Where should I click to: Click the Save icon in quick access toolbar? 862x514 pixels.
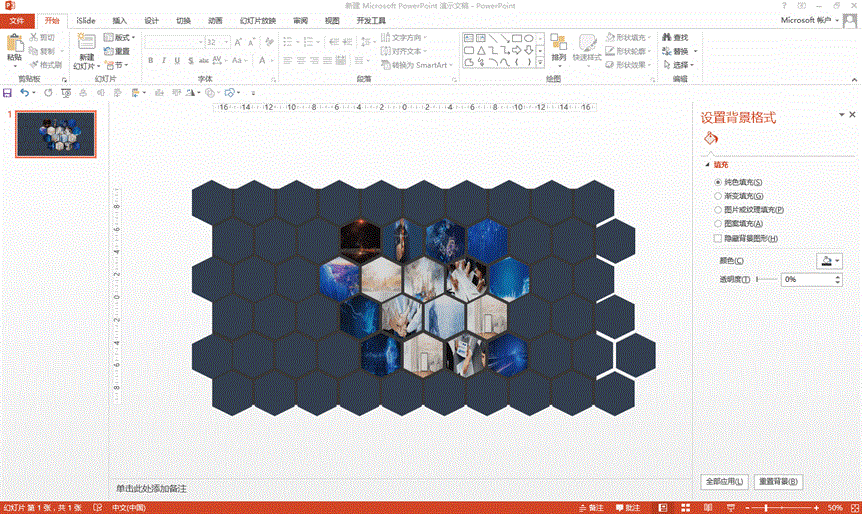tap(8, 92)
